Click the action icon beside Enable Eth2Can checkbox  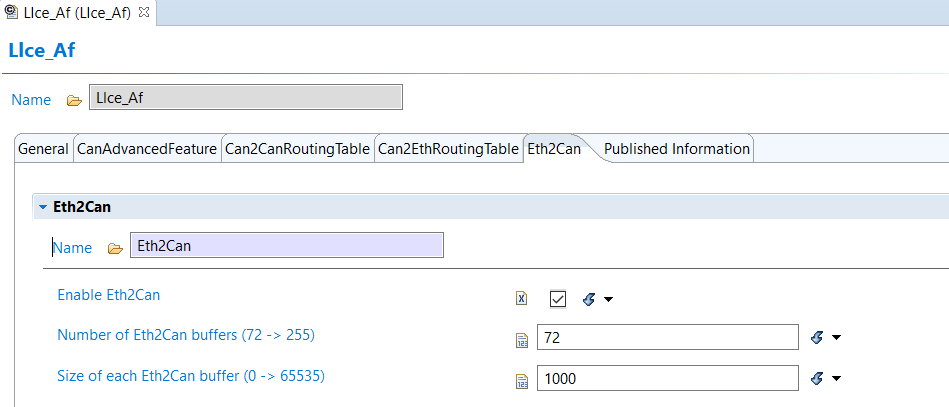(x=589, y=298)
